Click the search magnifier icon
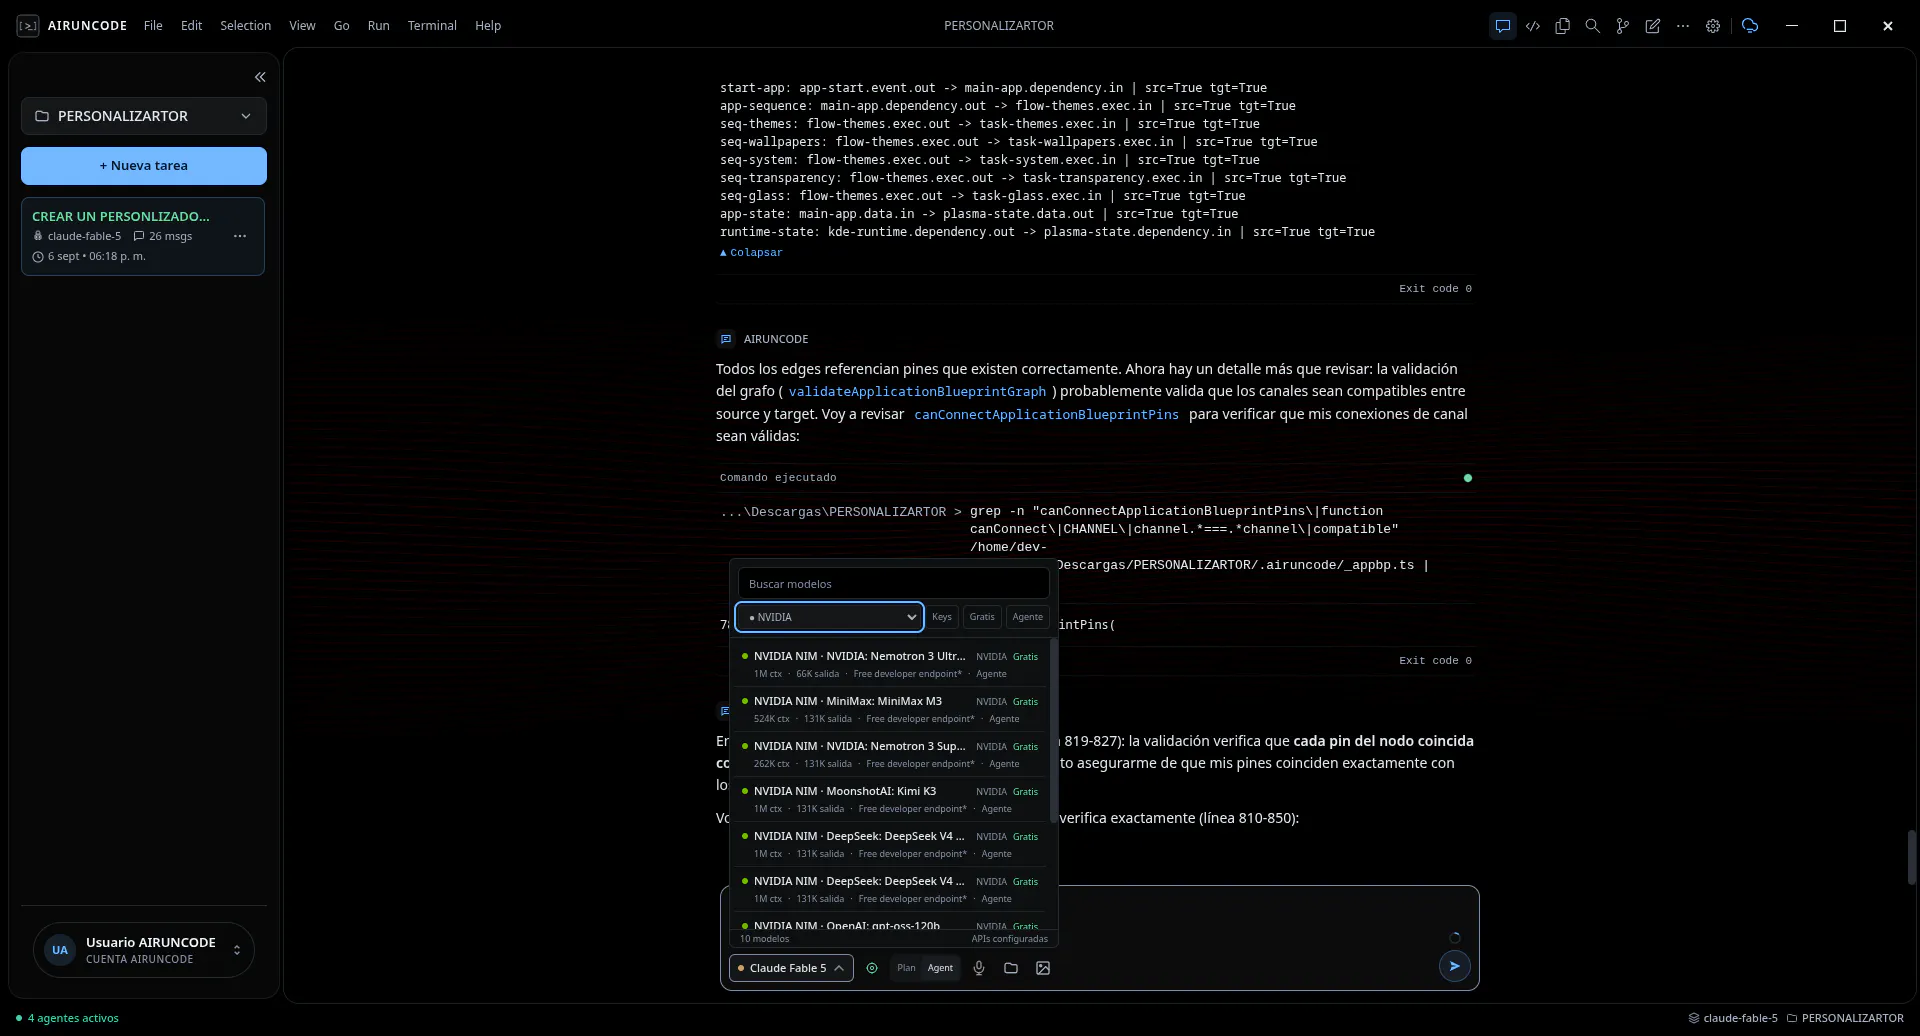Image resolution: width=1920 pixels, height=1036 pixels. click(1592, 26)
